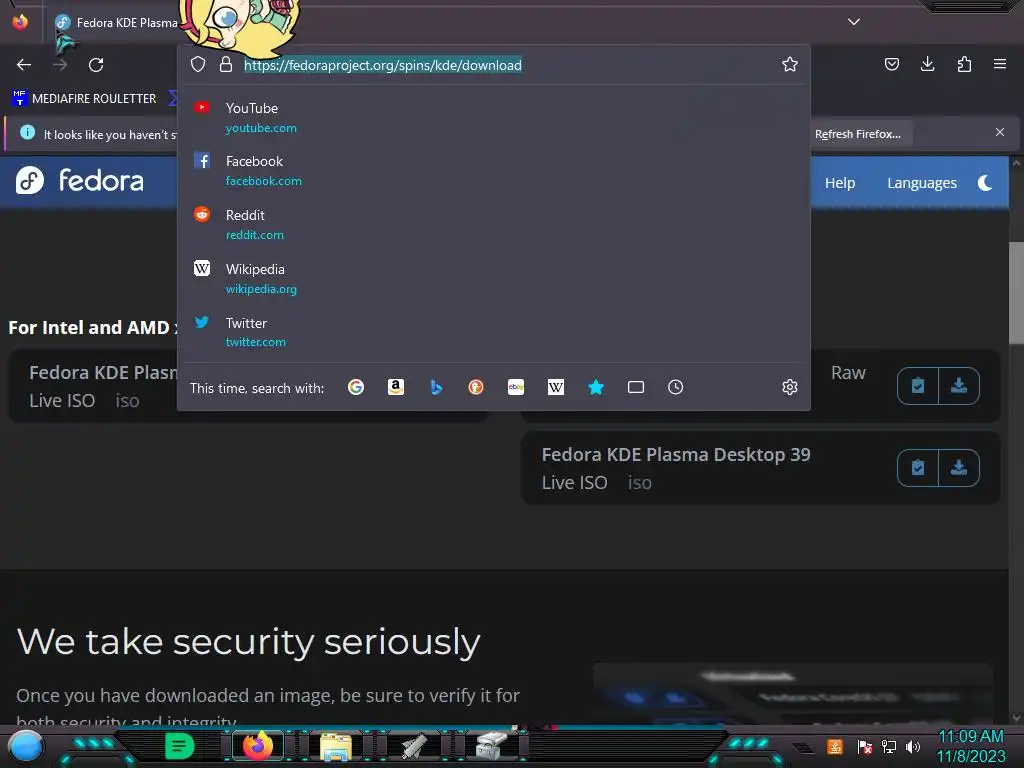Select Reddit suggestion
Image resolution: width=1024 pixels, height=768 pixels.
pos(493,224)
